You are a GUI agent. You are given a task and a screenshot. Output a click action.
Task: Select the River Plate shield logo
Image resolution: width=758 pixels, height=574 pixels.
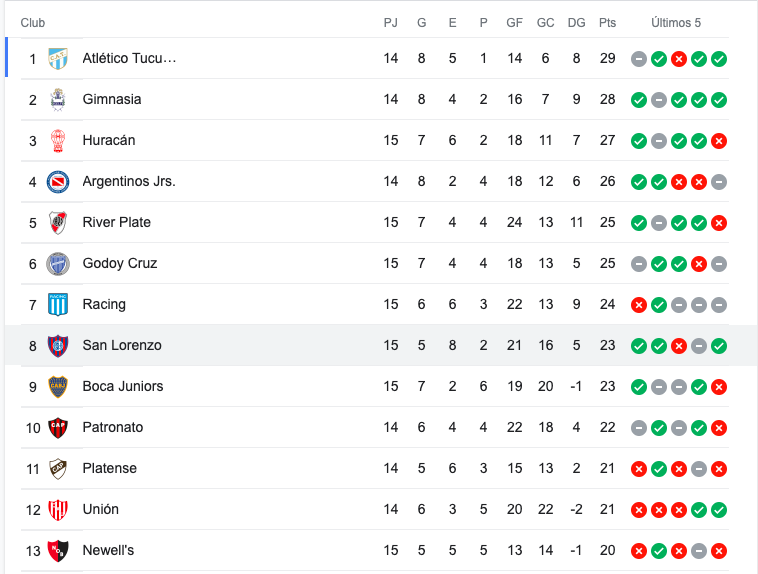pos(58,223)
